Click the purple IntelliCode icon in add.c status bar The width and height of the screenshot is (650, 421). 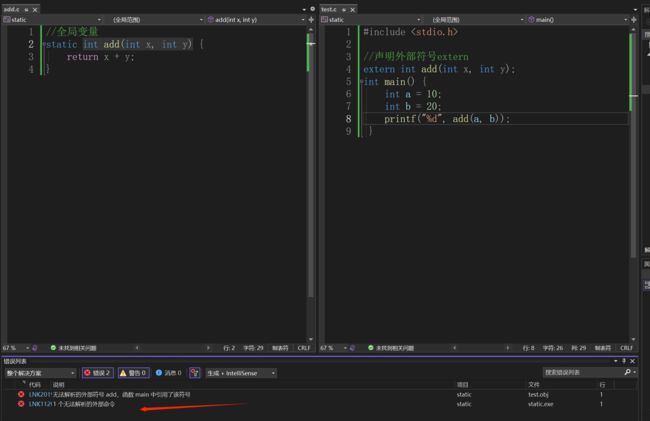click(35, 348)
